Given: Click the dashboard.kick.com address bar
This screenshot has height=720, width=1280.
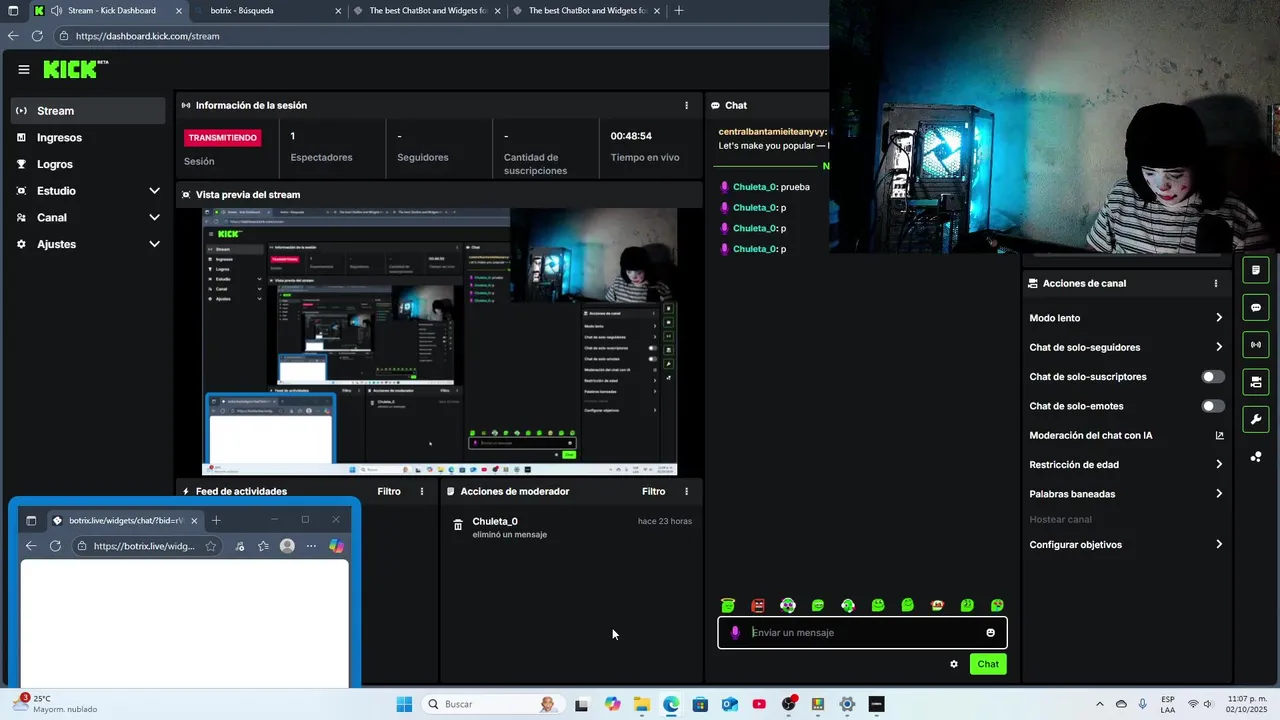Looking at the screenshot, I should pos(440,36).
